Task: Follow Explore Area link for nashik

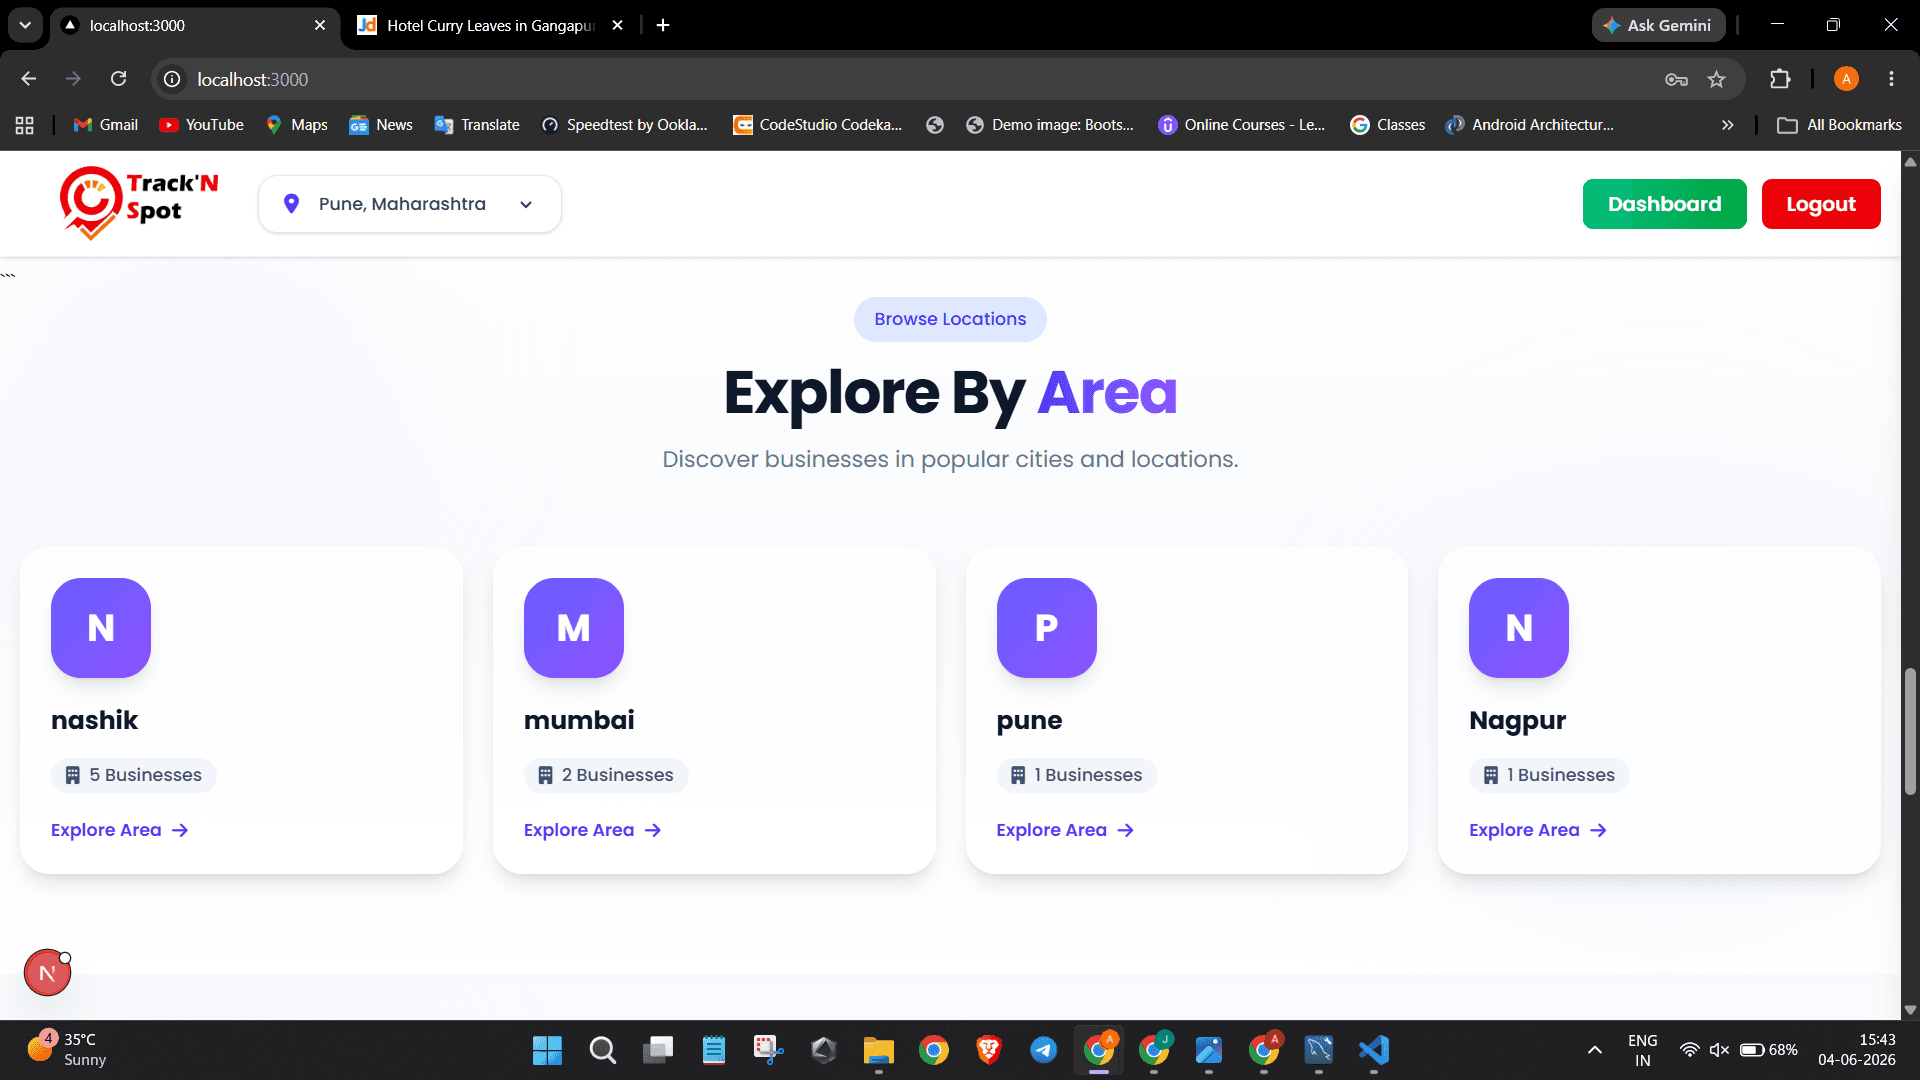Action: coord(120,830)
